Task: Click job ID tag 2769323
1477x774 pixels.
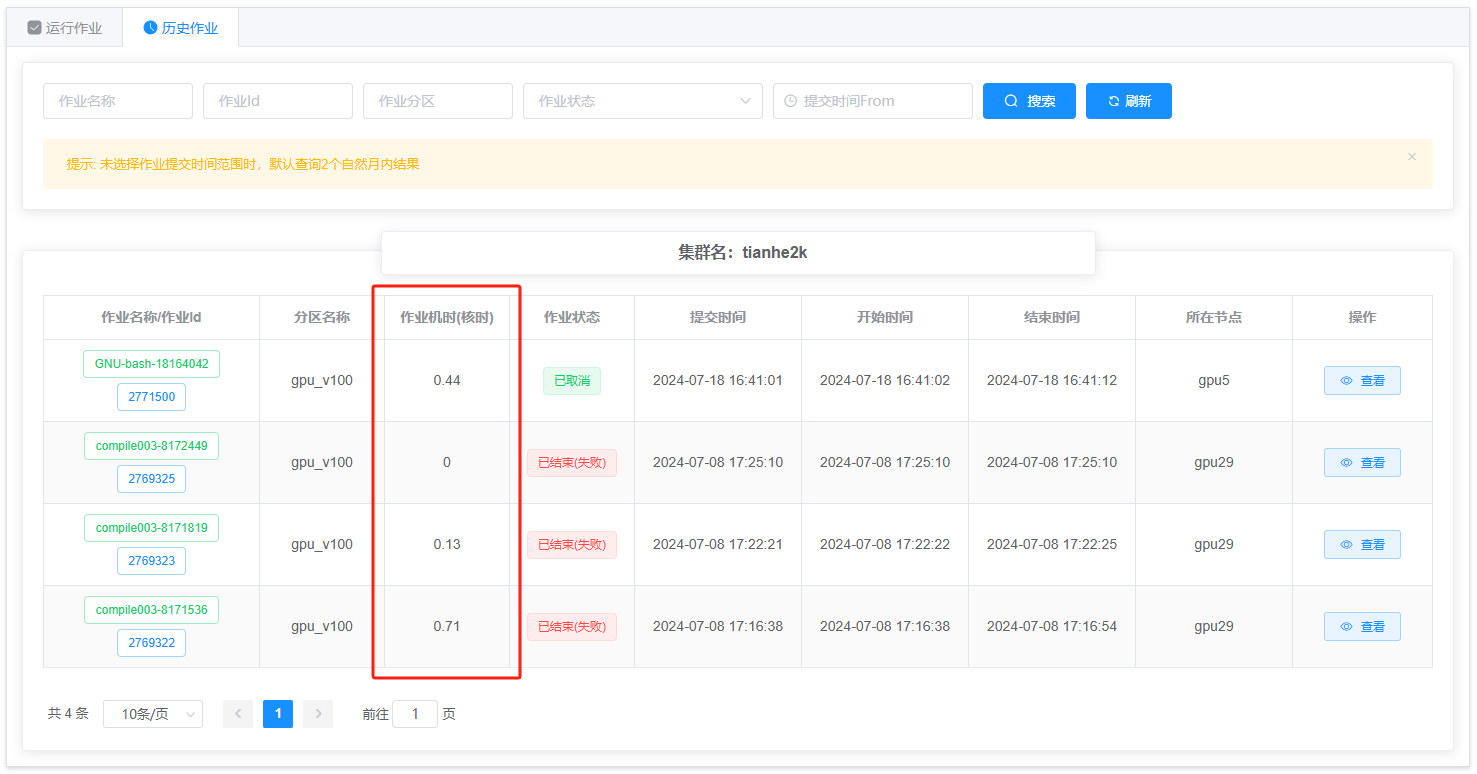Action: tap(151, 561)
